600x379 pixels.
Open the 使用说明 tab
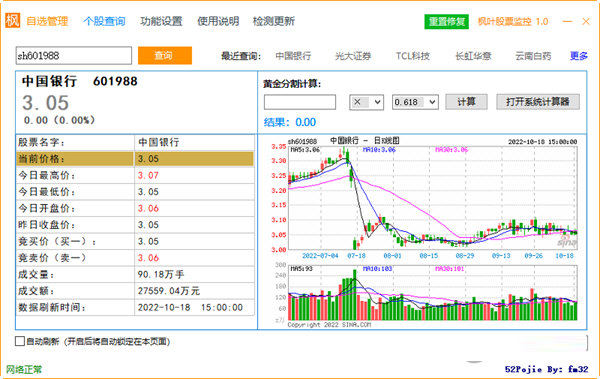[x=218, y=21]
